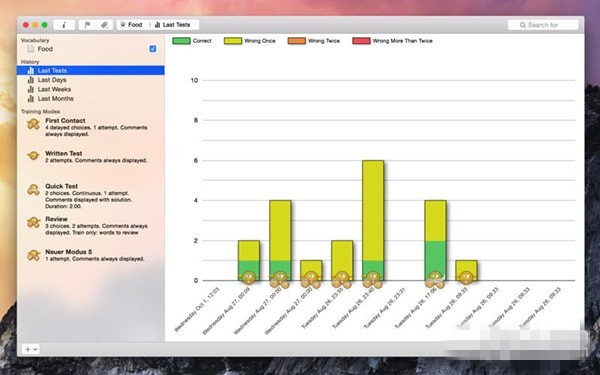Toggle the Food vocabulary checkbox
The width and height of the screenshot is (600, 375).
tap(153, 49)
